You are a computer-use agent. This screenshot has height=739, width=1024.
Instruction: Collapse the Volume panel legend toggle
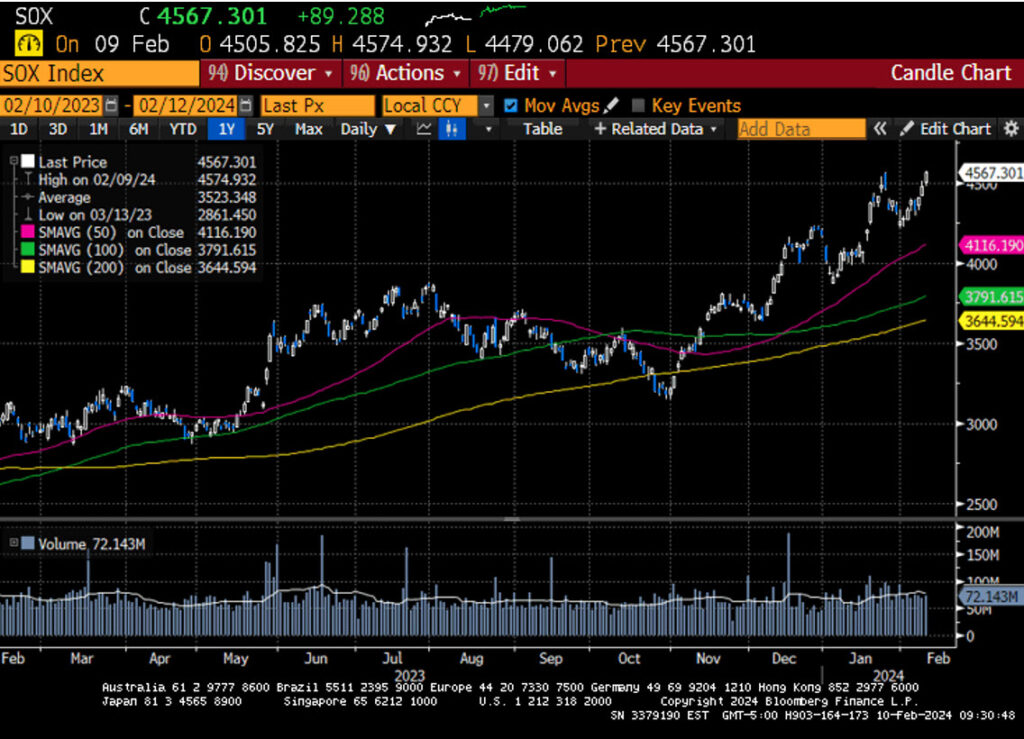[x=13, y=544]
